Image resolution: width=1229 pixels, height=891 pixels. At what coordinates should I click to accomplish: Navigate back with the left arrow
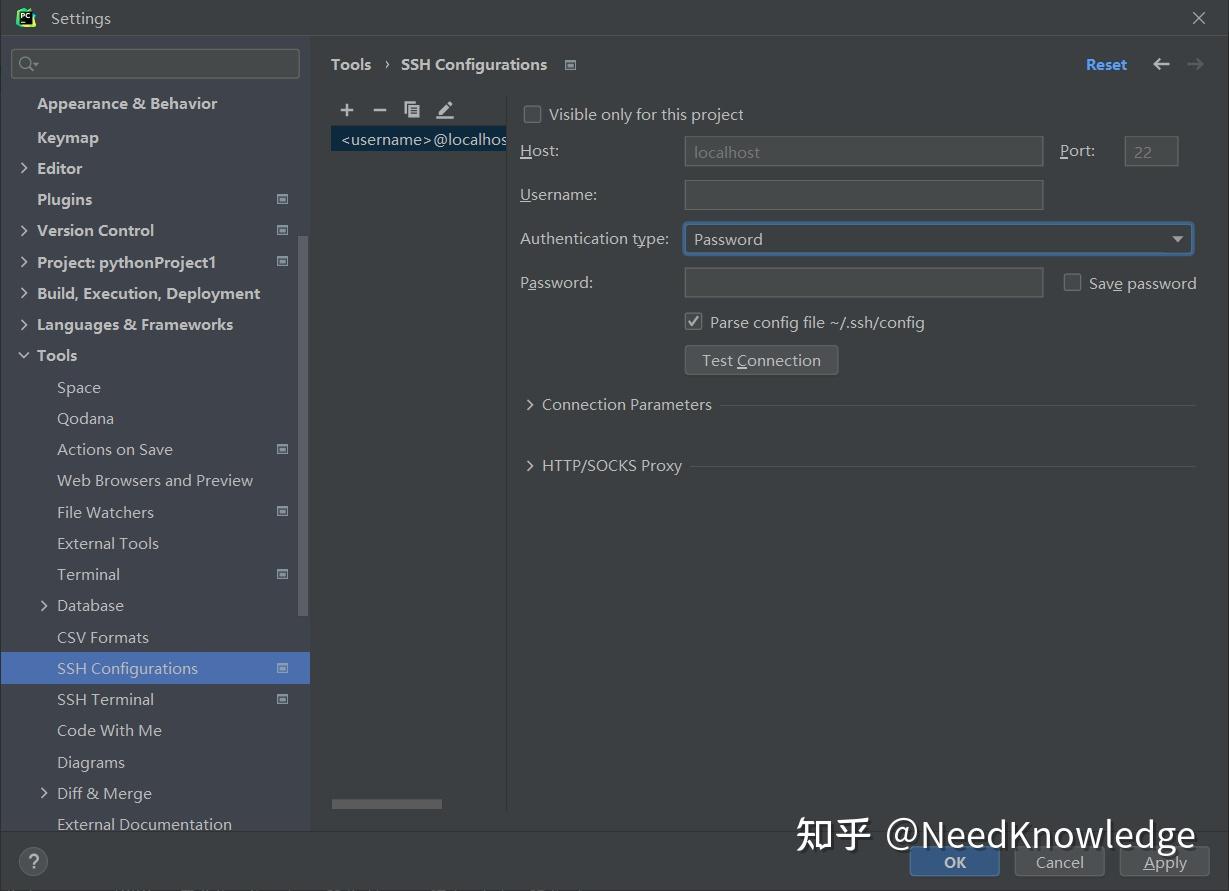[x=1161, y=64]
